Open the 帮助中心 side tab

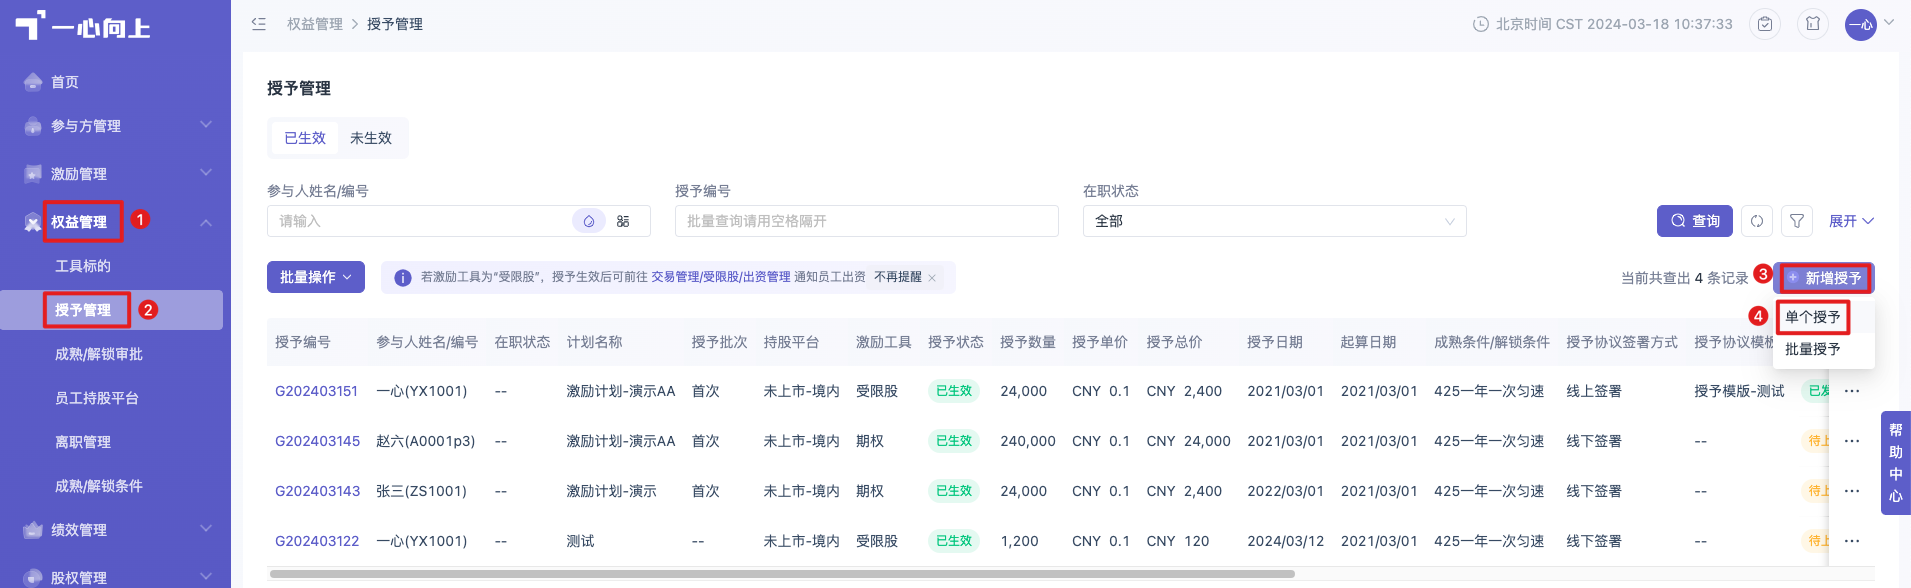point(1896,463)
